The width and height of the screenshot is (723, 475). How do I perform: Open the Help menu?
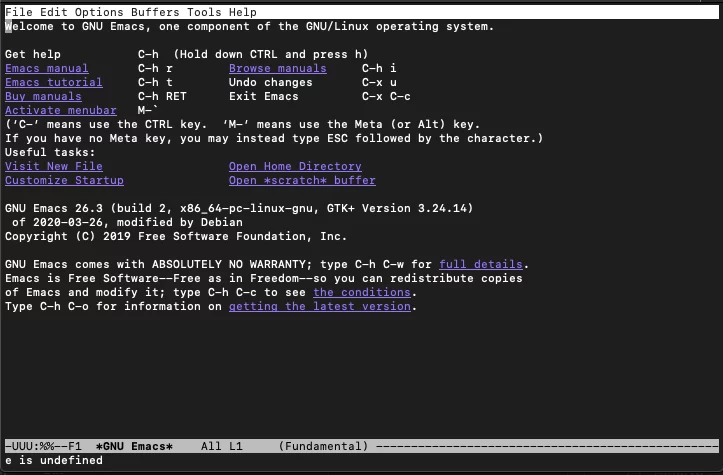243,12
